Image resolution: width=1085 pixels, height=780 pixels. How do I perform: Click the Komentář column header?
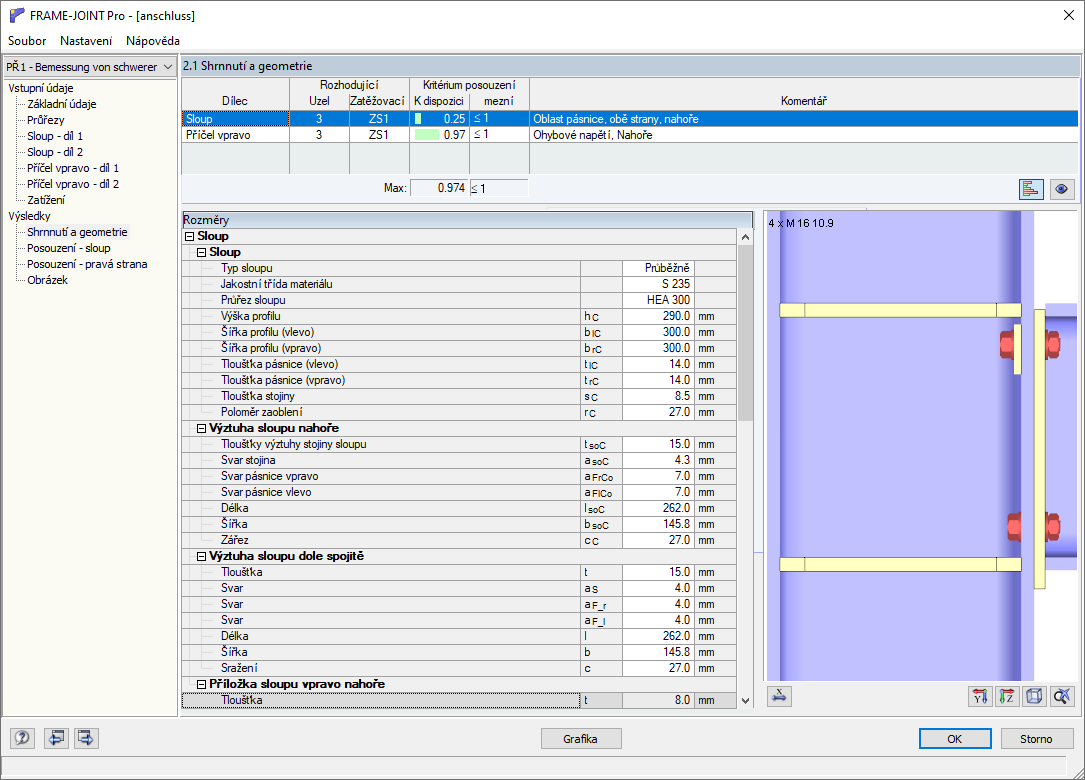803,101
